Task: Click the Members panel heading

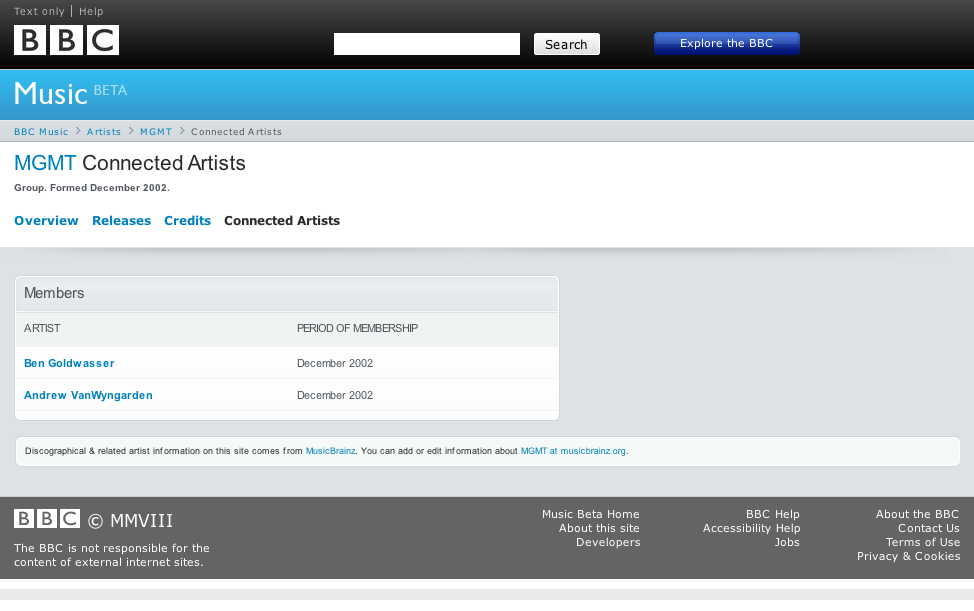Action: 54,293
